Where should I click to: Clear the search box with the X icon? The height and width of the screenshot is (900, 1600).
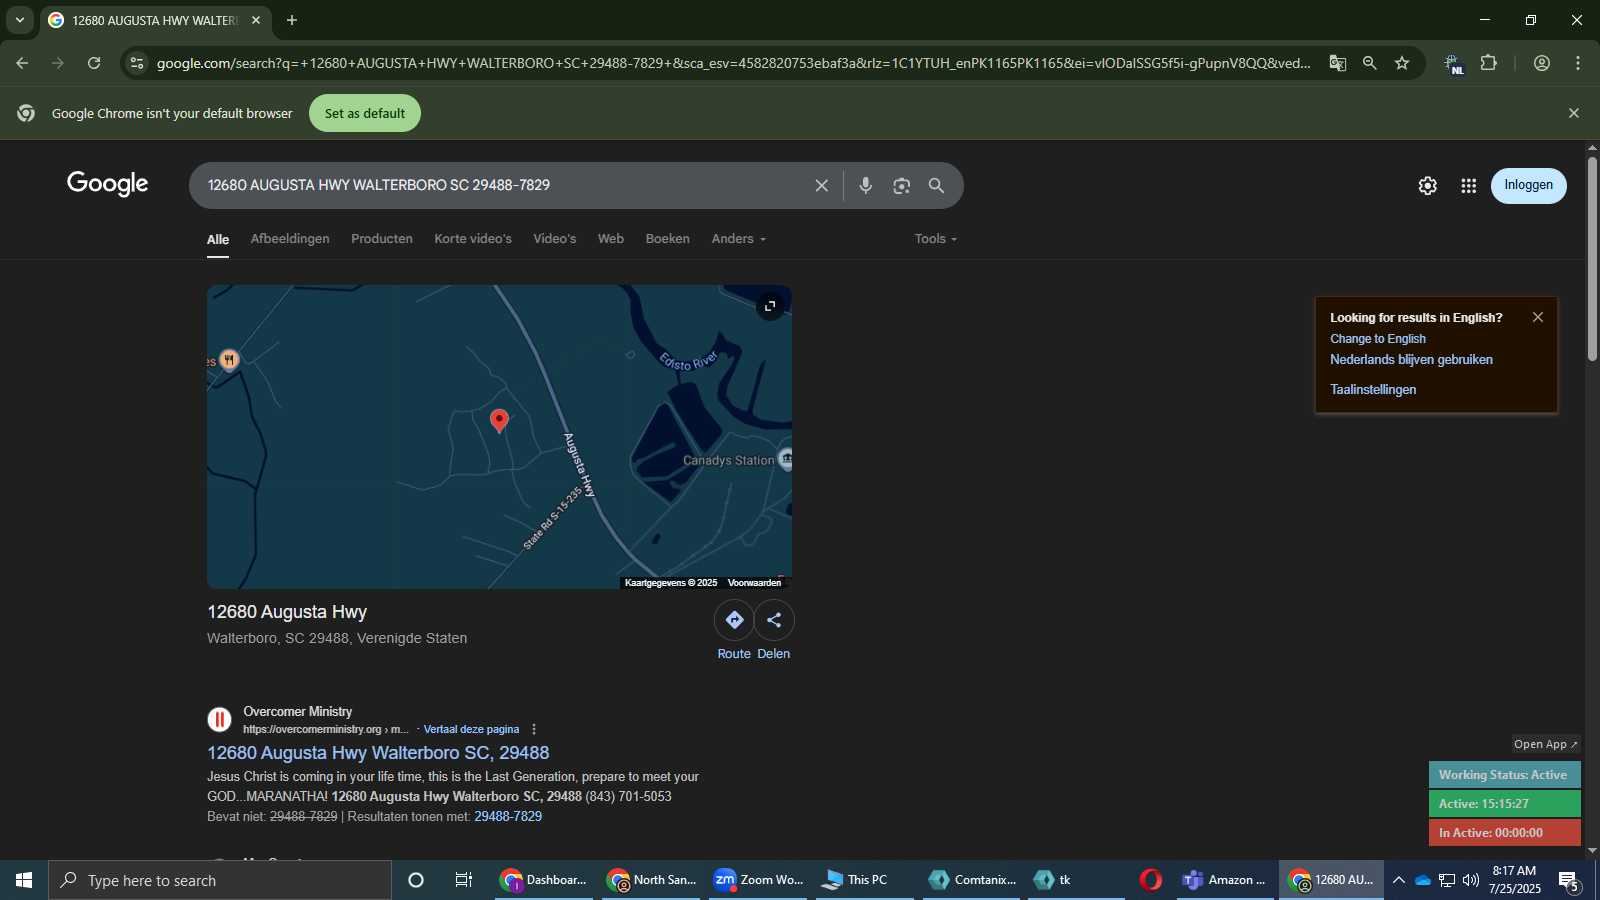point(822,185)
